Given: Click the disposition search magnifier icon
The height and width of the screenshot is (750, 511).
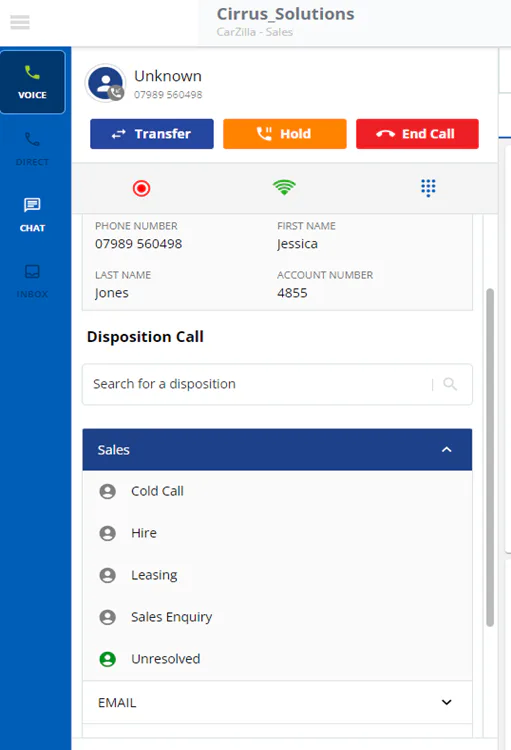Looking at the screenshot, I should tap(450, 384).
